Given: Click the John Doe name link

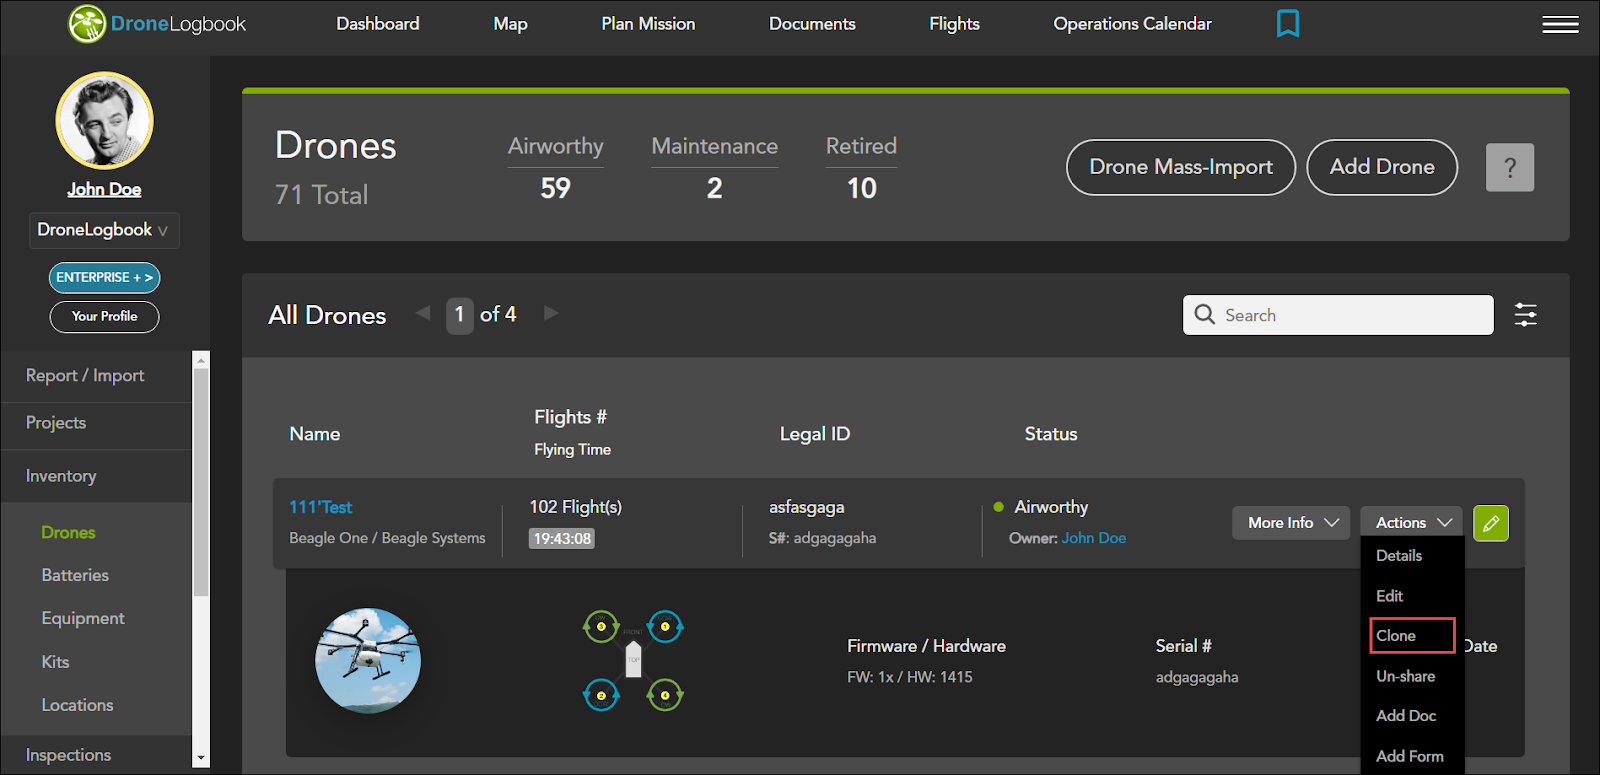Looking at the screenshot, I should point(104,189).
